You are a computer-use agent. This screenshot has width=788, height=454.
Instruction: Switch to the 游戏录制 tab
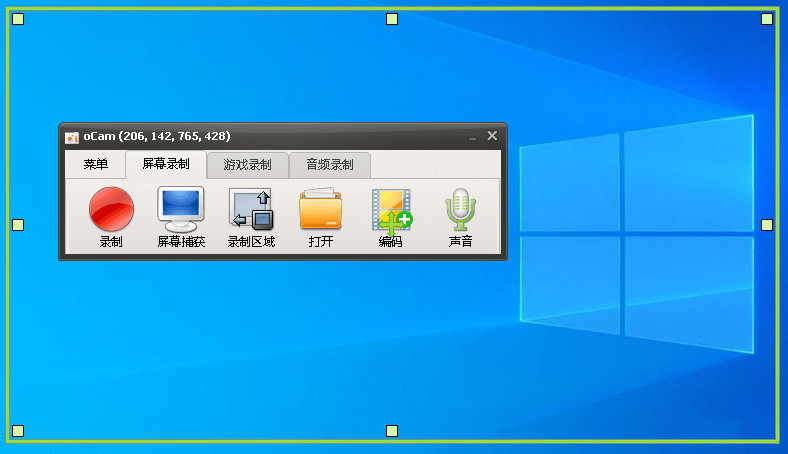pyautogui.click(x=247, y=165)
